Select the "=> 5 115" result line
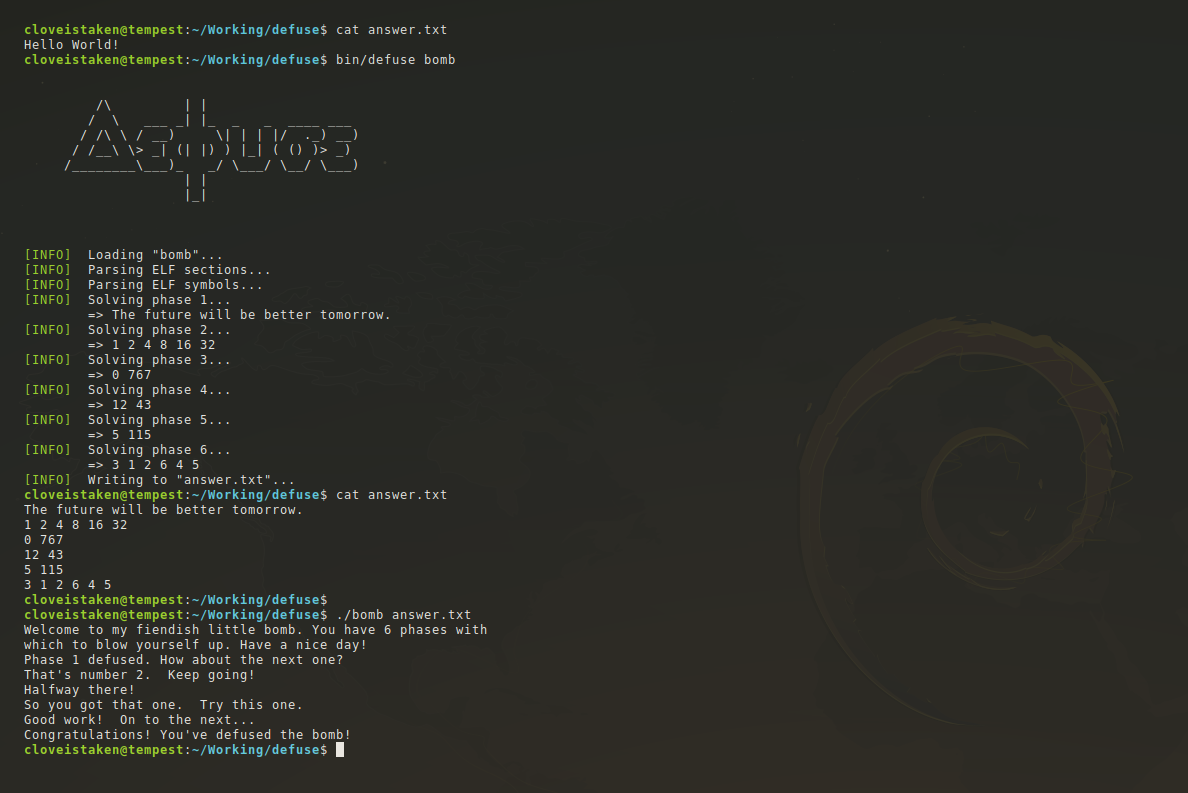Image resolution: width=1188 pixels, height=793 pixels. coord(120,436)
